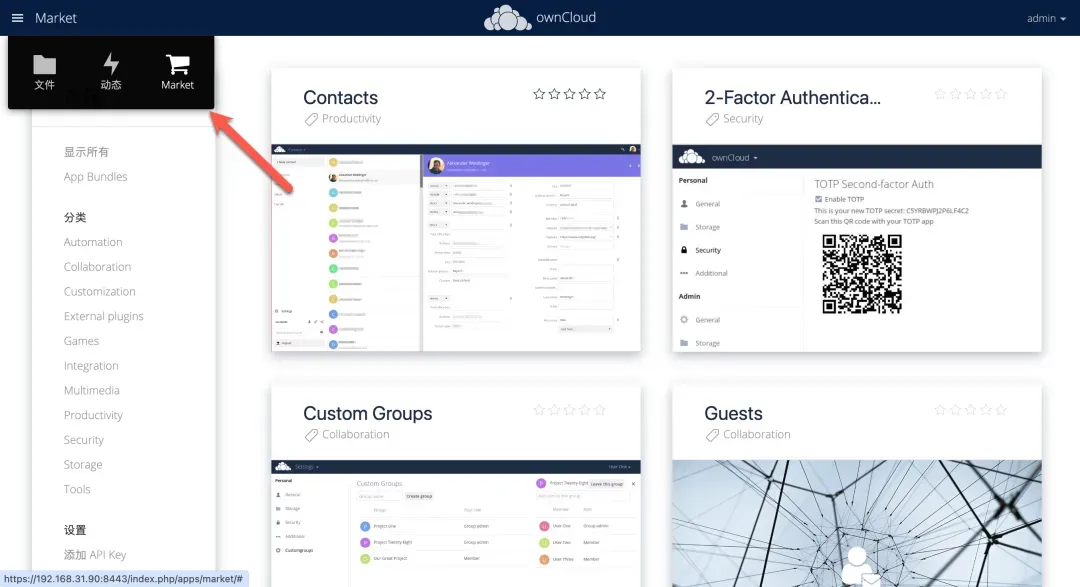
Task: Select 显示所有 in the sidebar
Action: 86,152
